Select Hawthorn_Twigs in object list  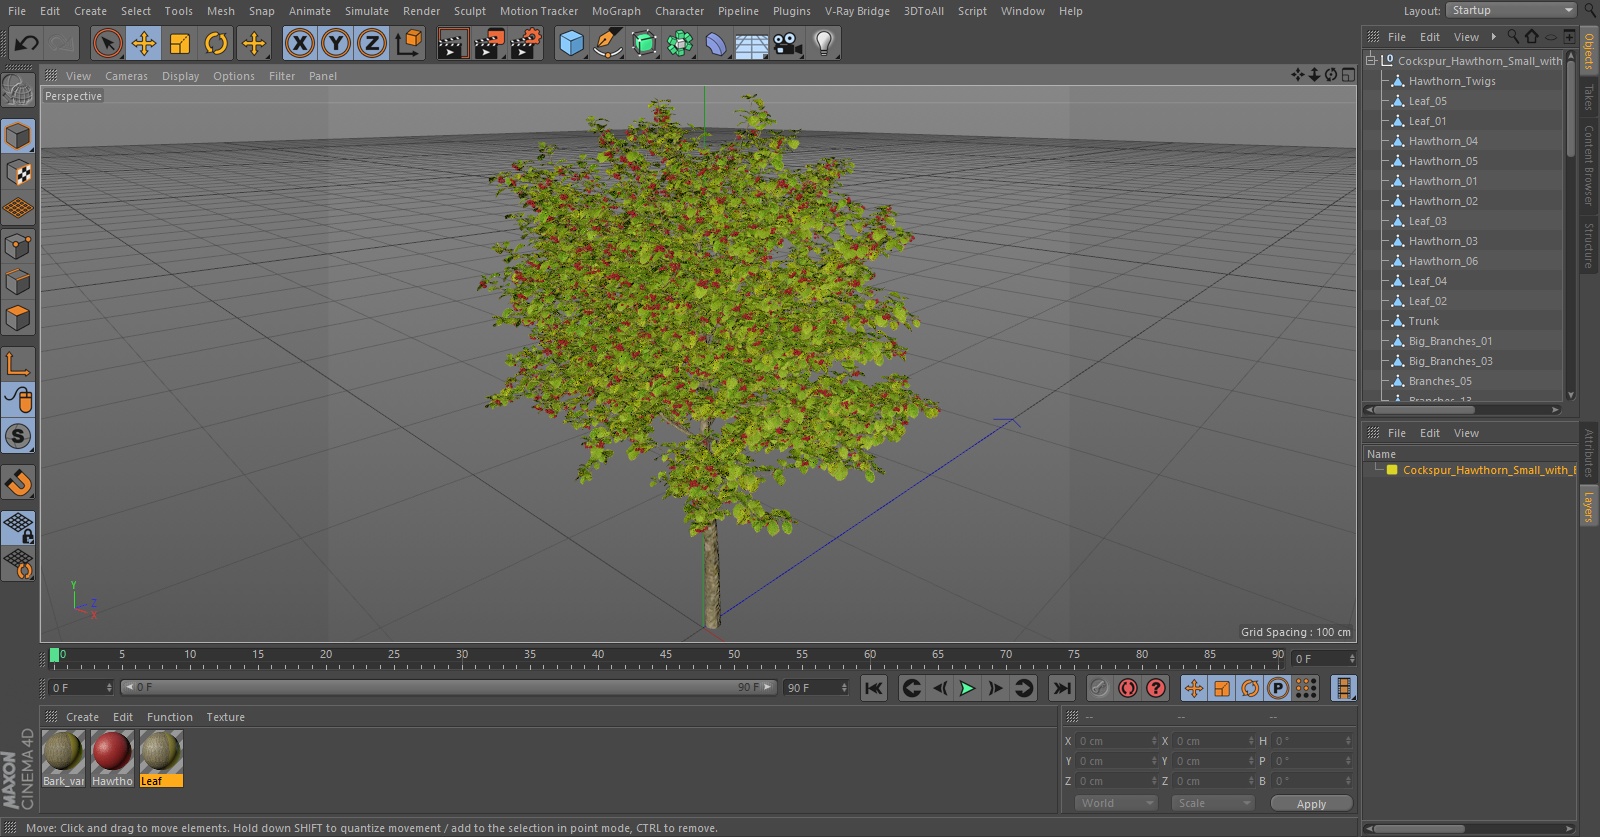click(x=1452, y=81)
